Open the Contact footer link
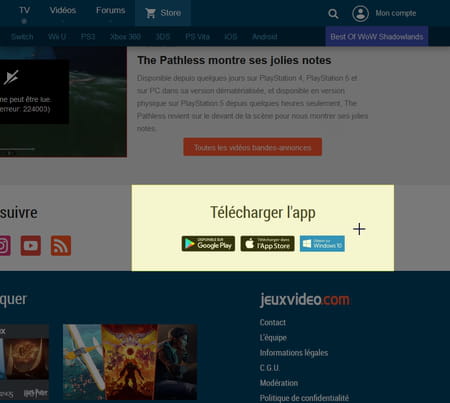 273,322
